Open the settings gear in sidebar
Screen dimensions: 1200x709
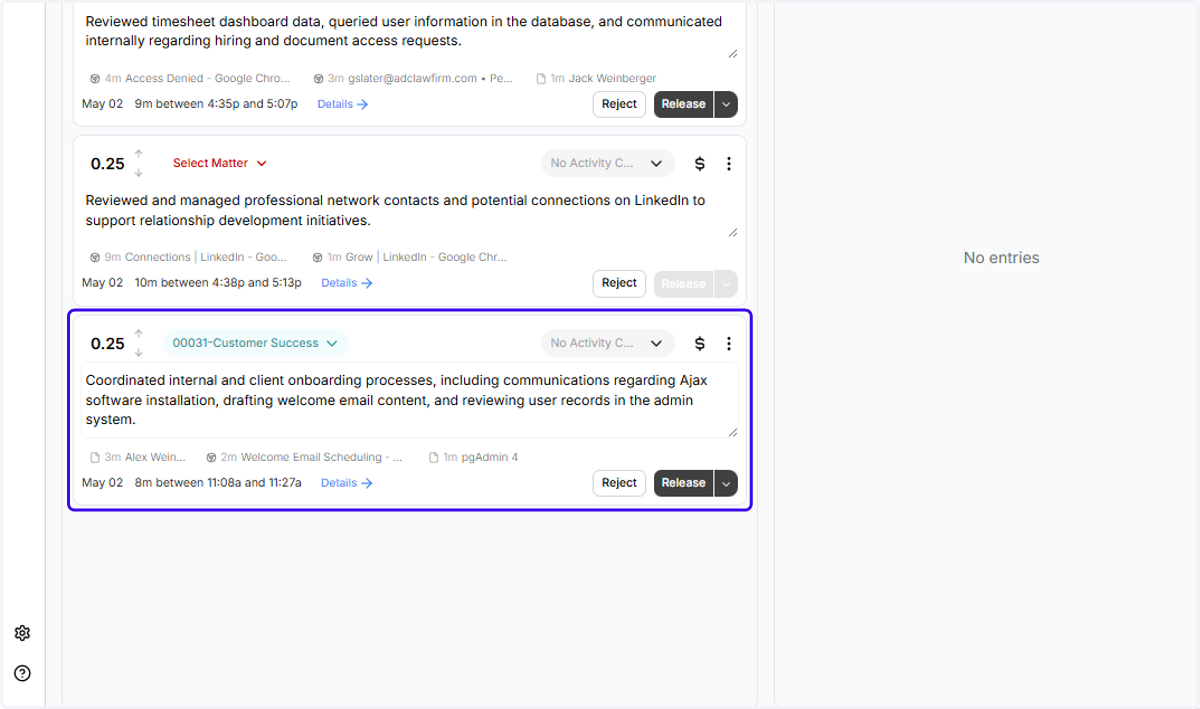click(x=22, y=633)
